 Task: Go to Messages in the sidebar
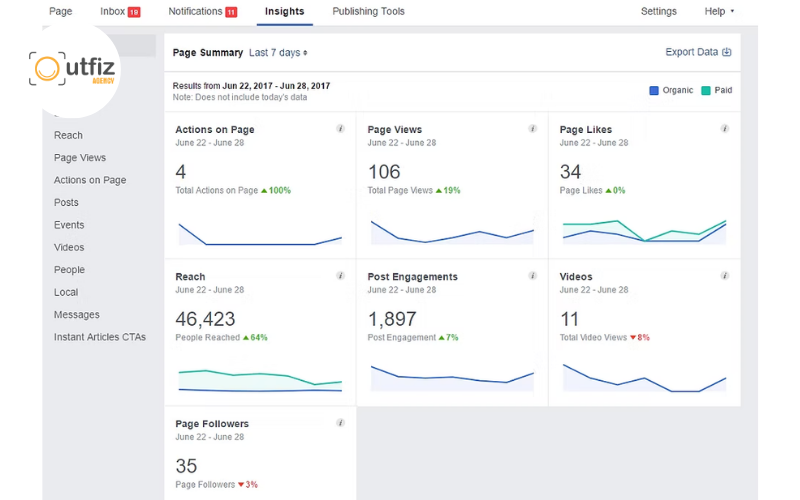77,315
